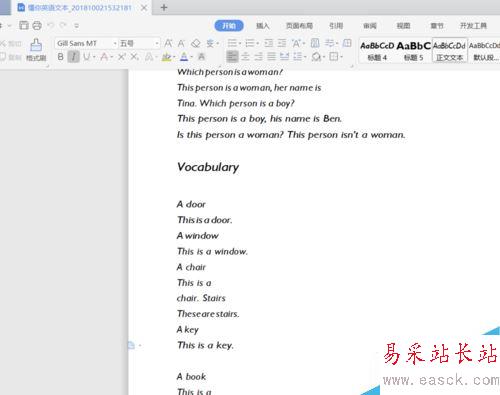This screenshot has width=500, height=395.
Task: Click the phonetic guide icon
Action: (x=210, y=43)
